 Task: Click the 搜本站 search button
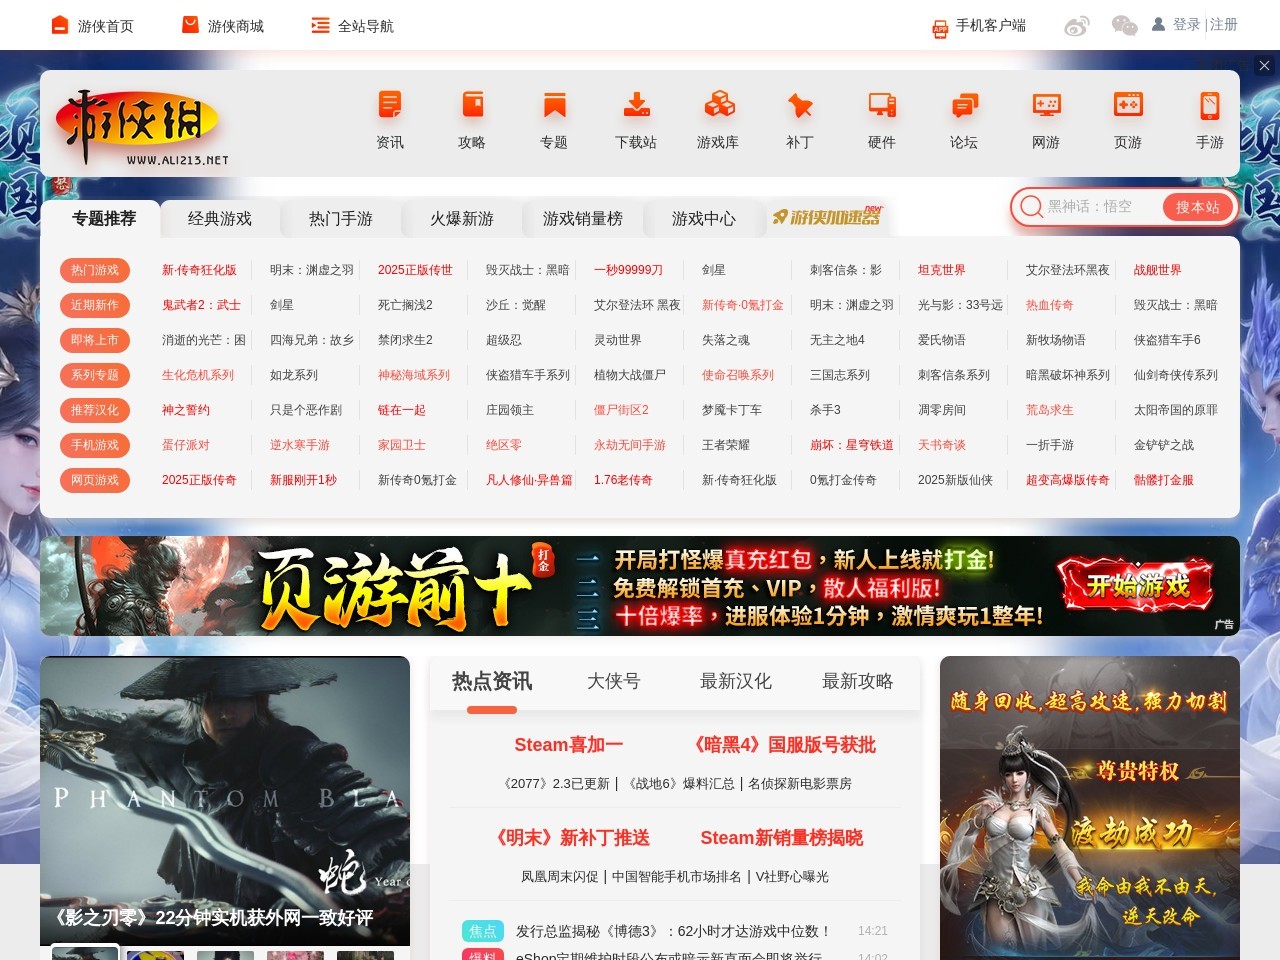[1197, 207]
